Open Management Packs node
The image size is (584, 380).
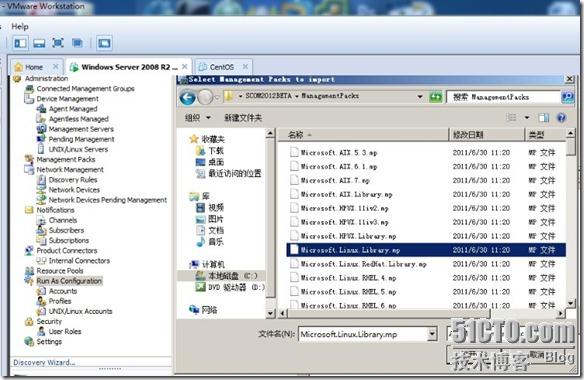click(66, 159)
